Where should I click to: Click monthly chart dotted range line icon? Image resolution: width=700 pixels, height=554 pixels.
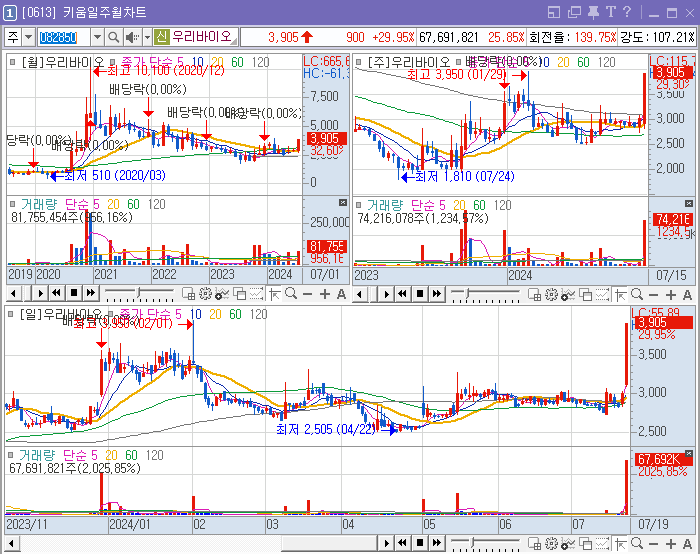256,294
